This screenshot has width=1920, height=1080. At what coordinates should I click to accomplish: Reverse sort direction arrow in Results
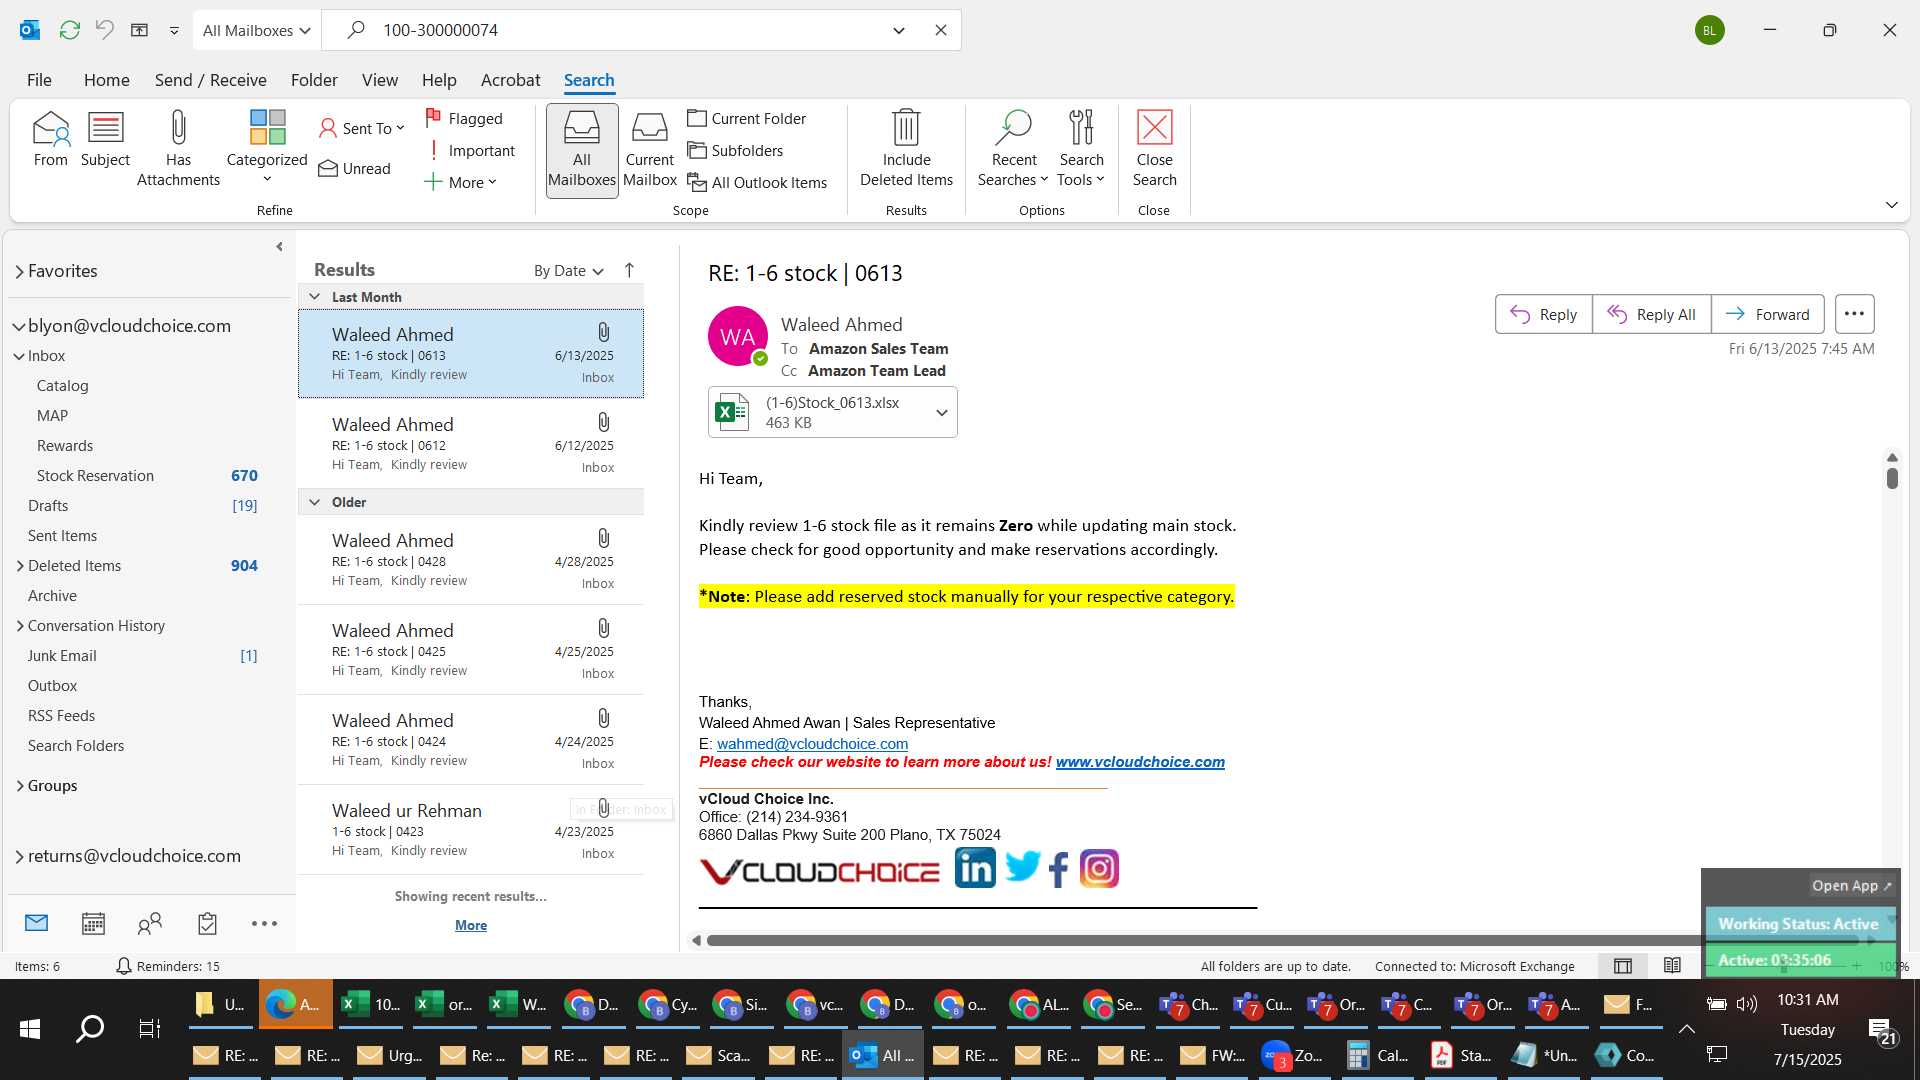coord(629,270)
